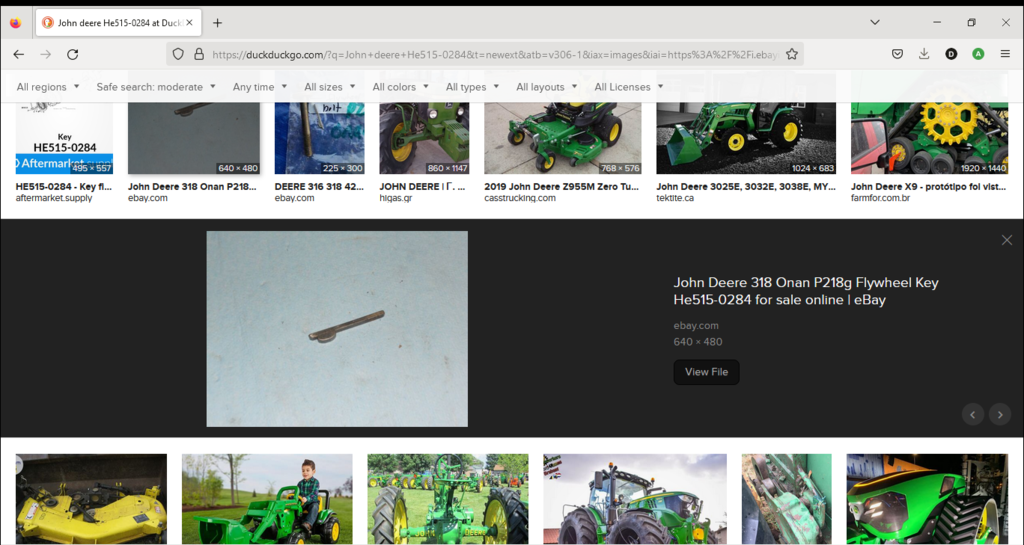
Task: Click the View File button
Action: pos(706,372)
